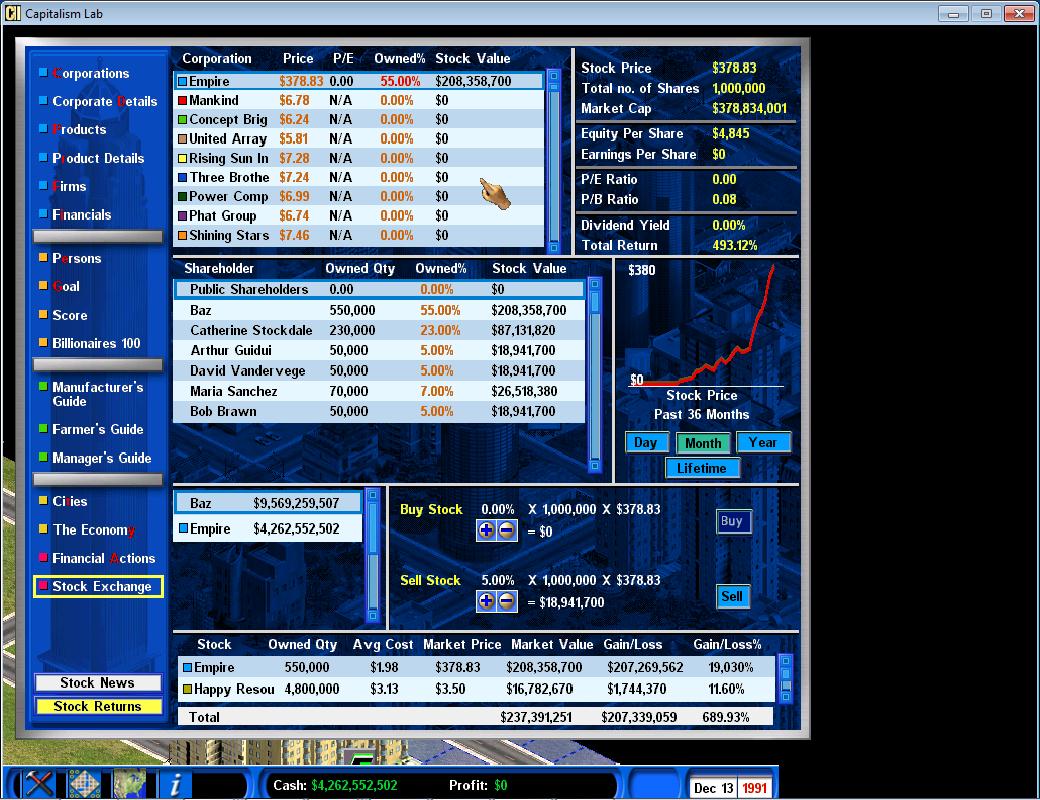Click the Stock News button
This screenshot has width=1040, height=800.
click(x=98, y=683)
